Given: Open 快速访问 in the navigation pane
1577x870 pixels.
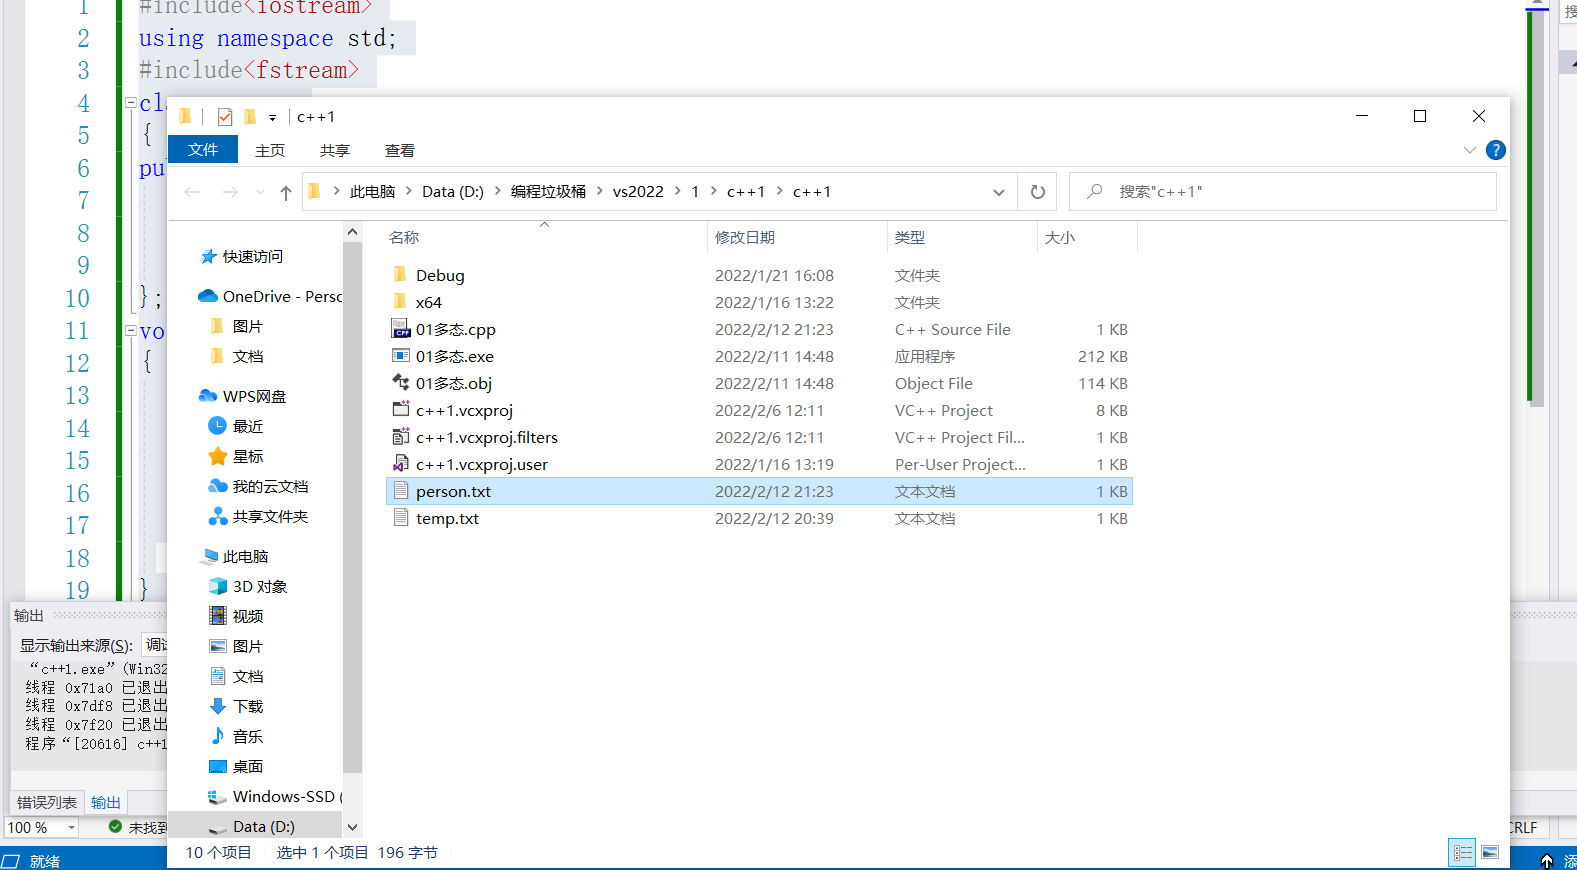Looking at the screenshot, I should tap(253, 257).
